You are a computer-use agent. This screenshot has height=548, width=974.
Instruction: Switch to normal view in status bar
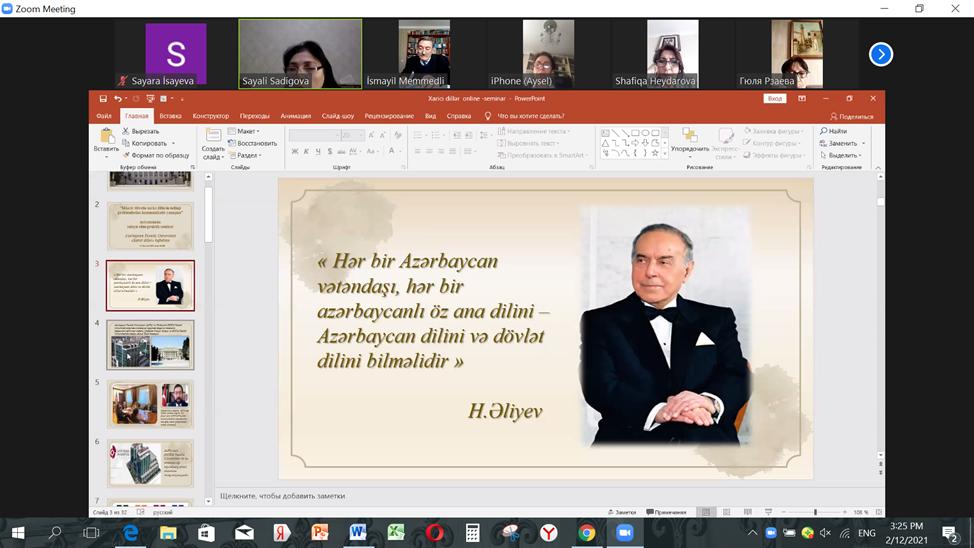coord(706,512)
